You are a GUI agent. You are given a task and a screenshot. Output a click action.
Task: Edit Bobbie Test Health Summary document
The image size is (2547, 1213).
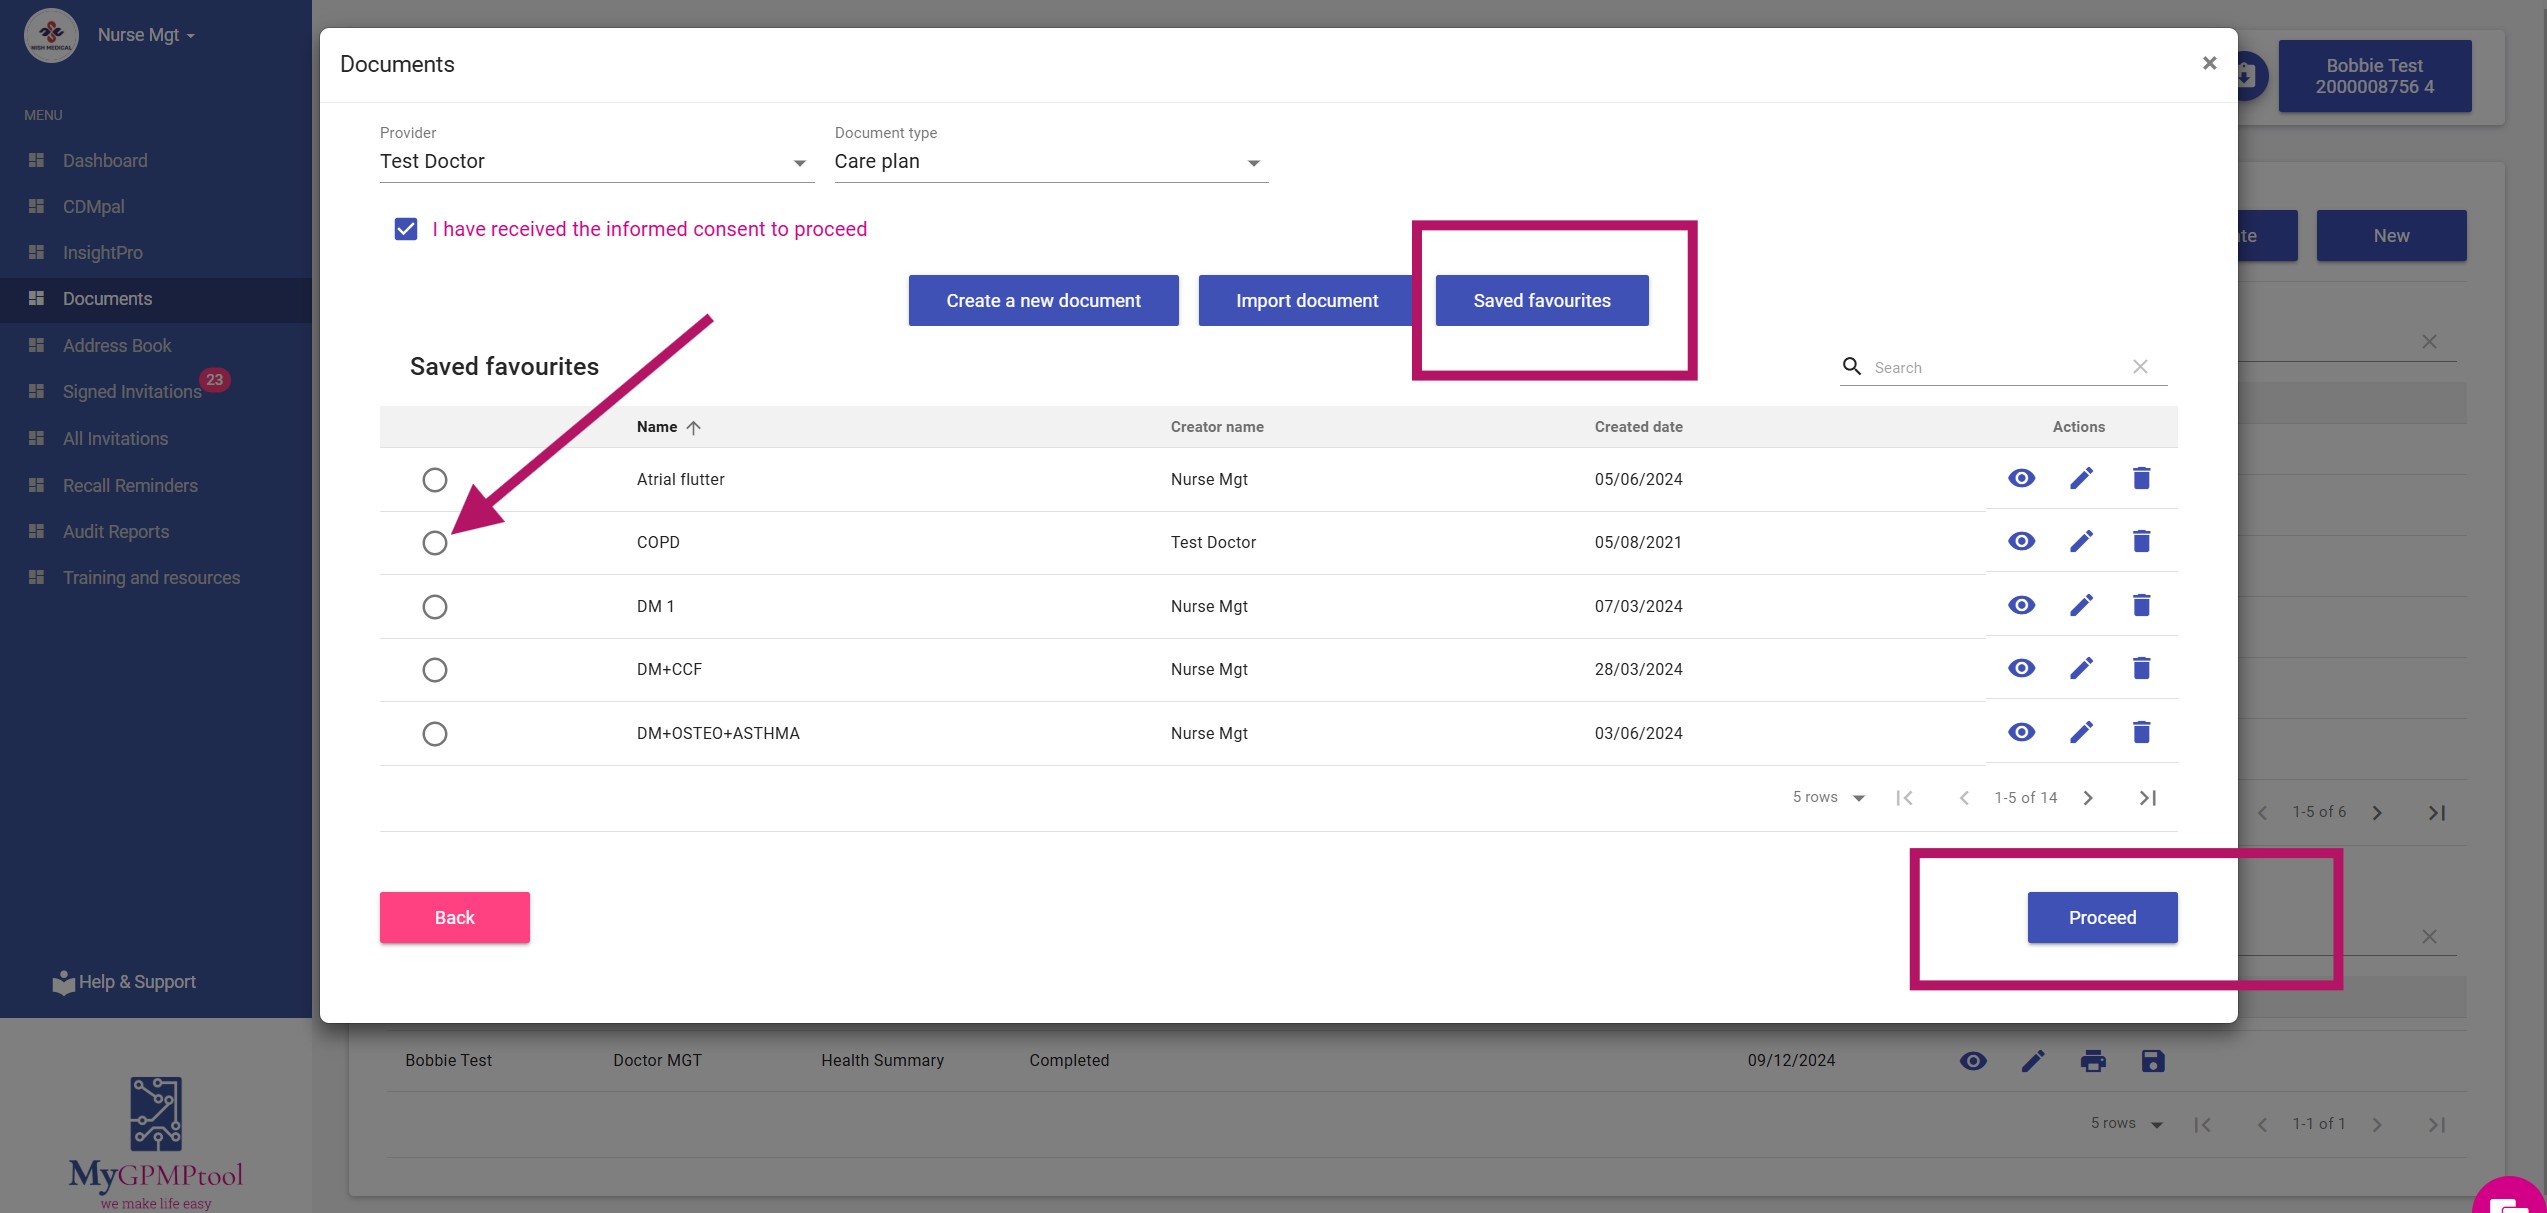2033,1061
